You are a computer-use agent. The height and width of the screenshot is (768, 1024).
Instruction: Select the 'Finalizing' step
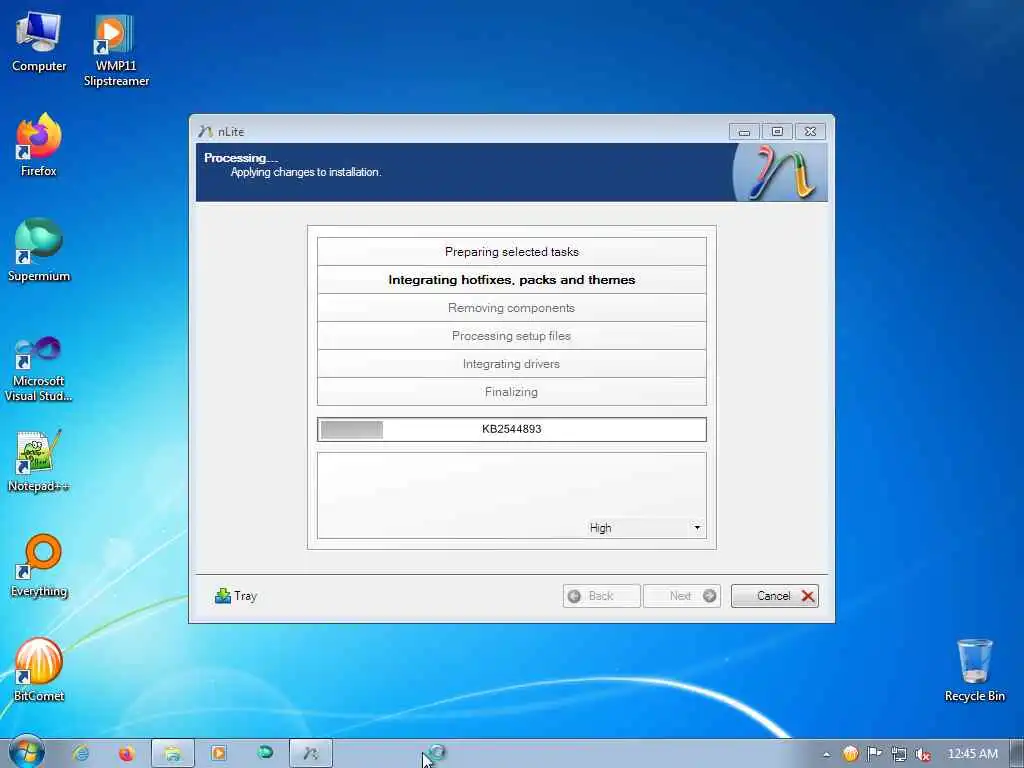click(511, 392)
